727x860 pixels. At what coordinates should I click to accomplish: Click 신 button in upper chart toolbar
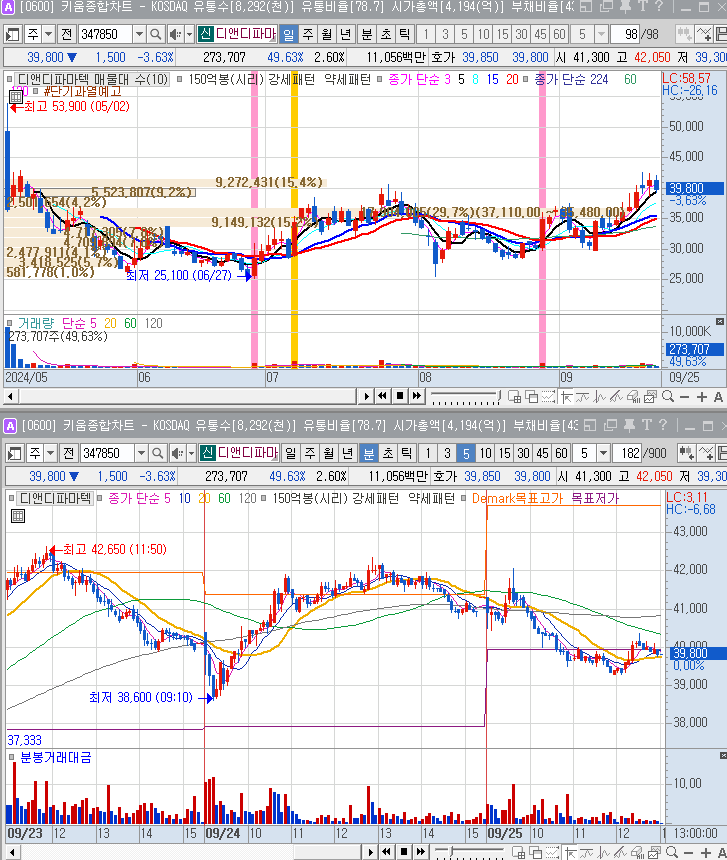(205, 34)
